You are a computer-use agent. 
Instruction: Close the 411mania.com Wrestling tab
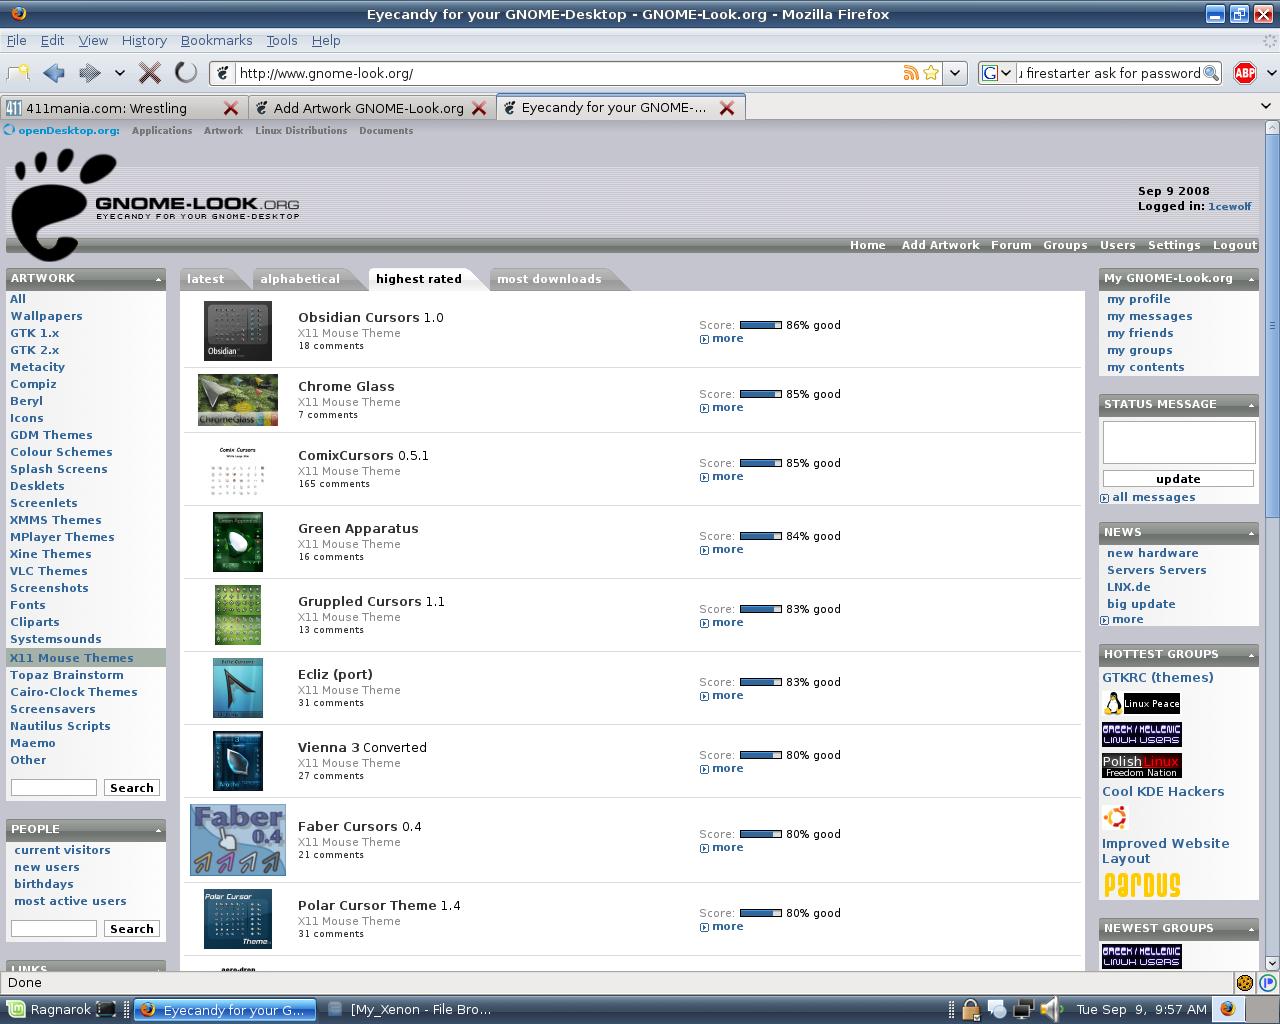point(231,108)
